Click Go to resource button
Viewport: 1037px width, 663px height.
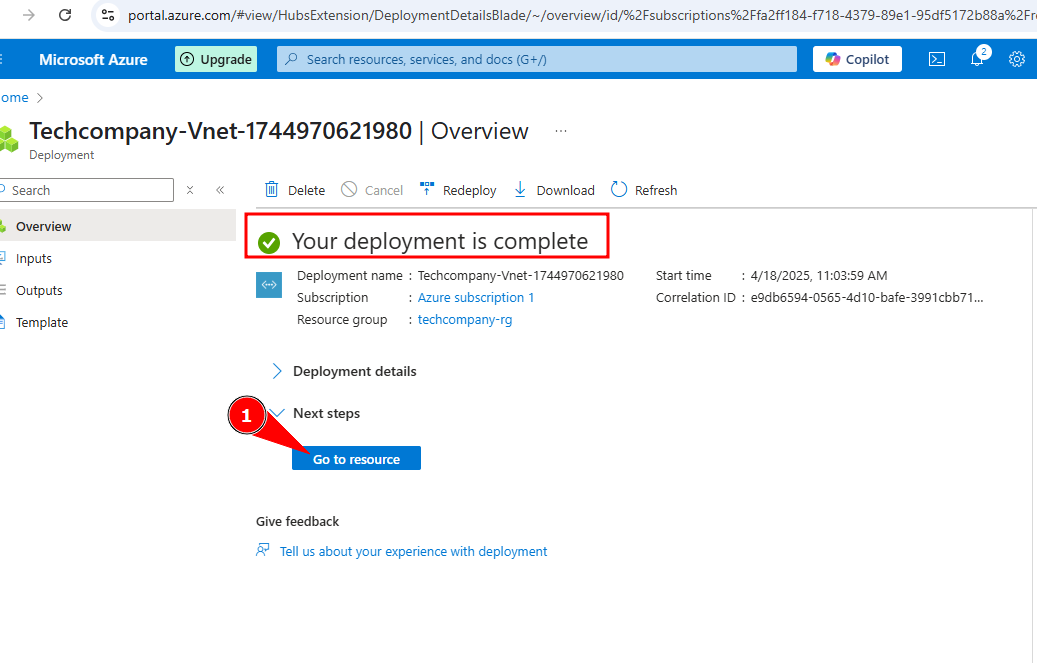click(356, 459)
